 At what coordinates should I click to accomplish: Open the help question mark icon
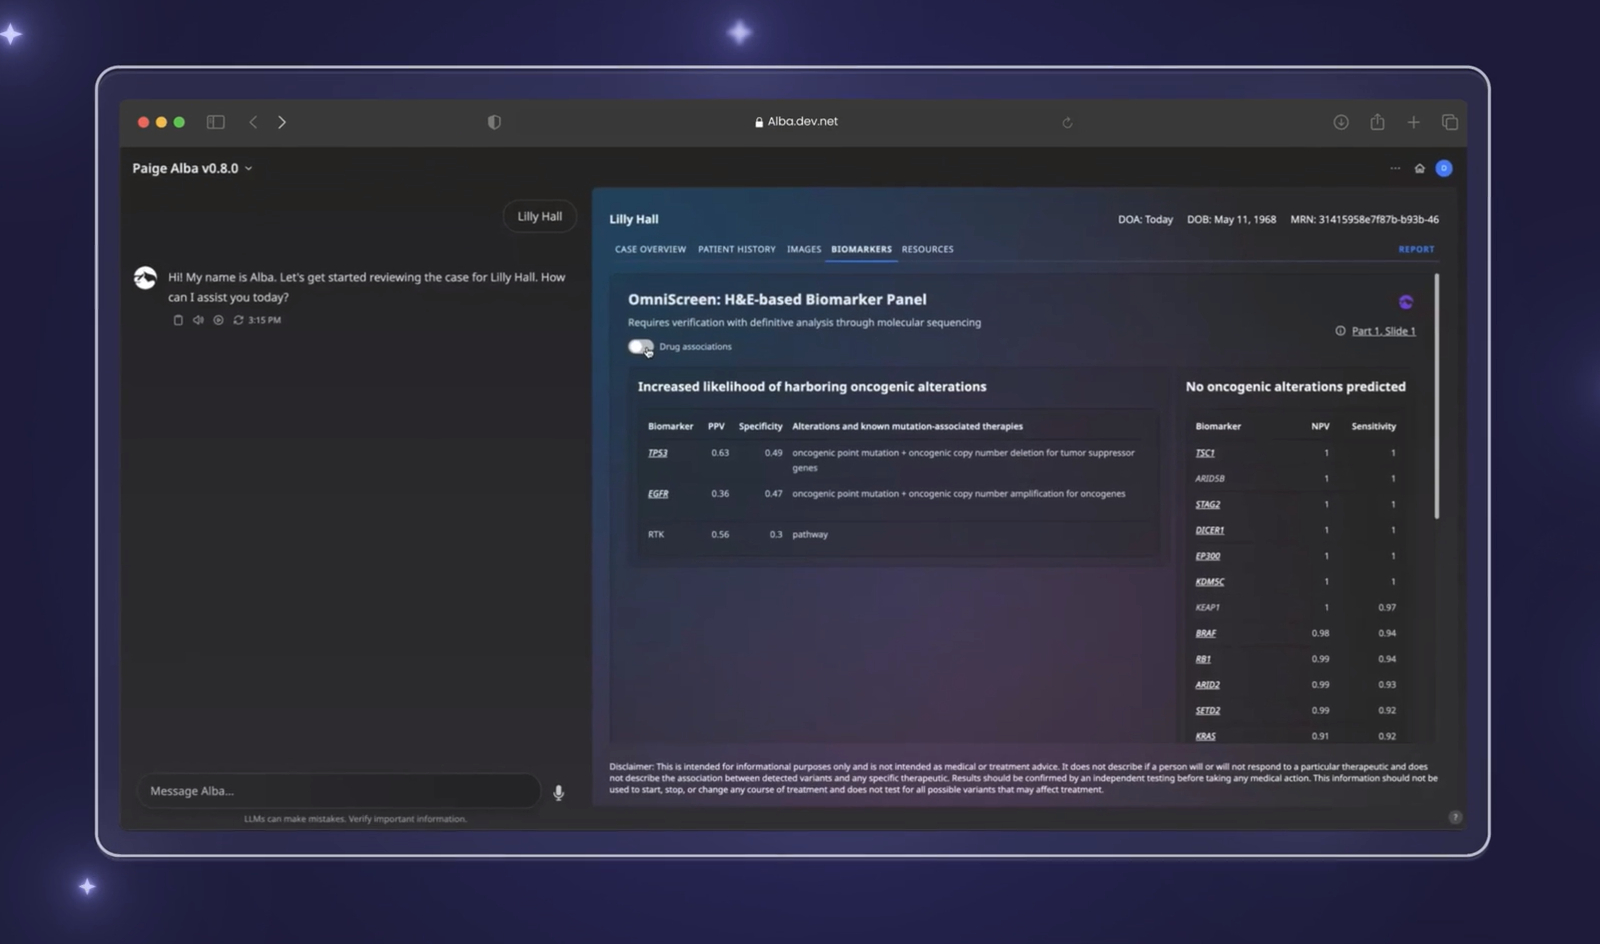(1455, 817)
